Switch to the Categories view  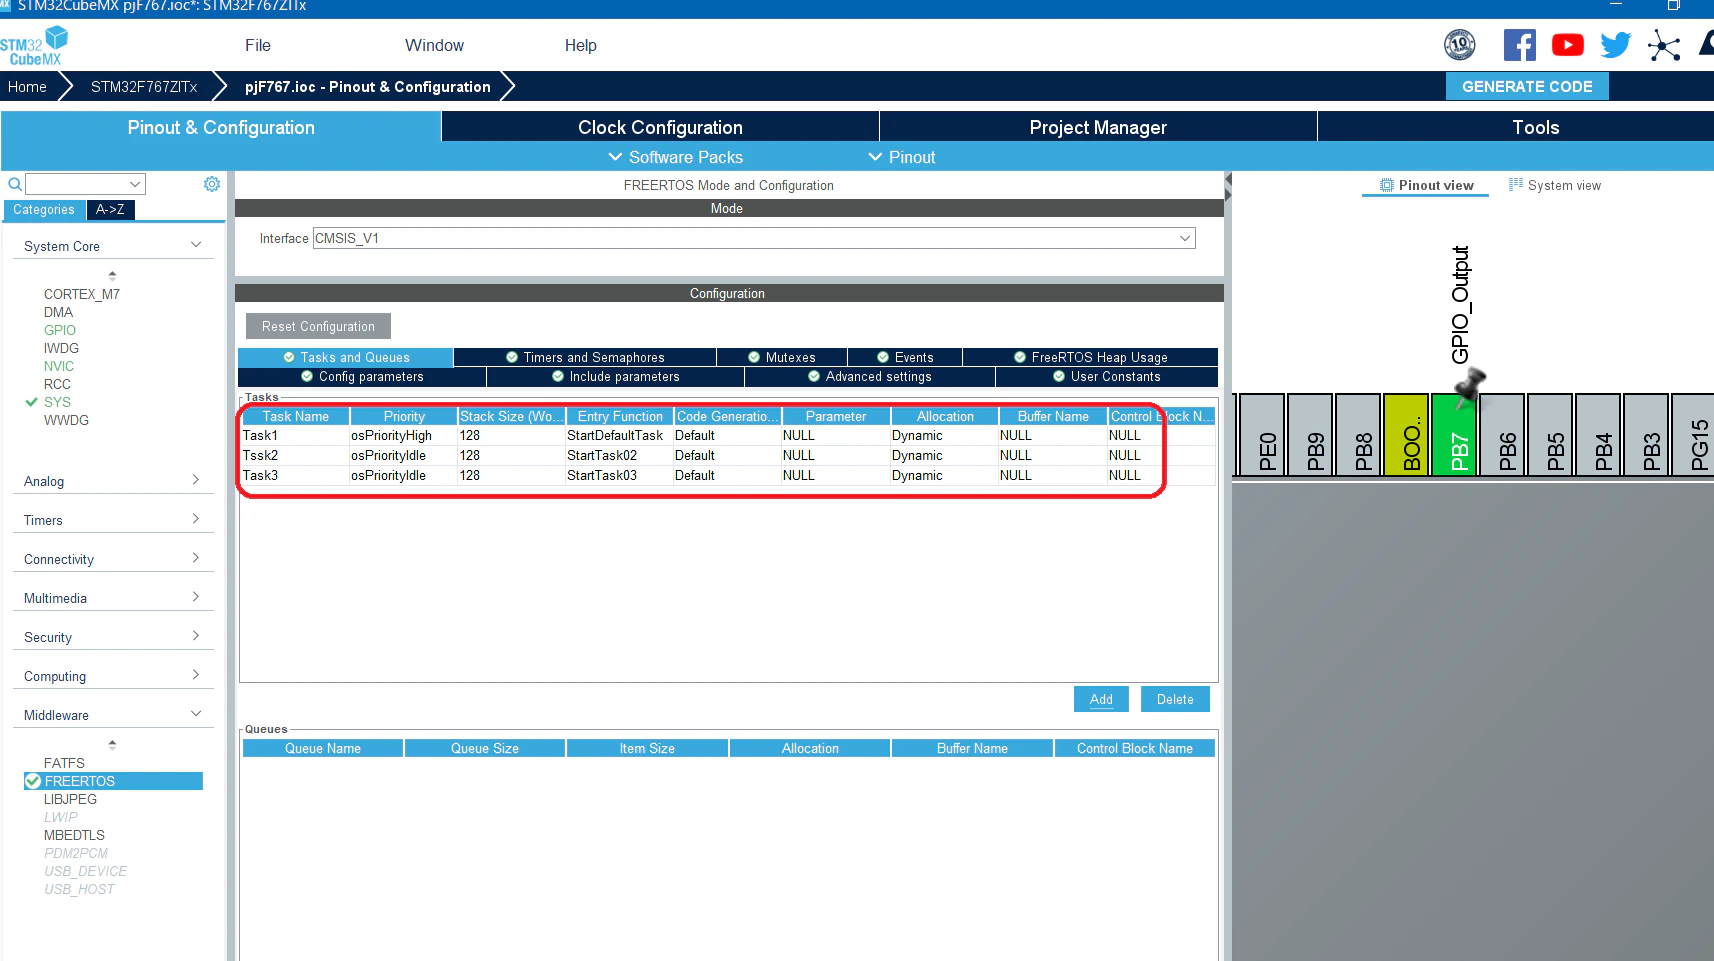coord(44,210)
